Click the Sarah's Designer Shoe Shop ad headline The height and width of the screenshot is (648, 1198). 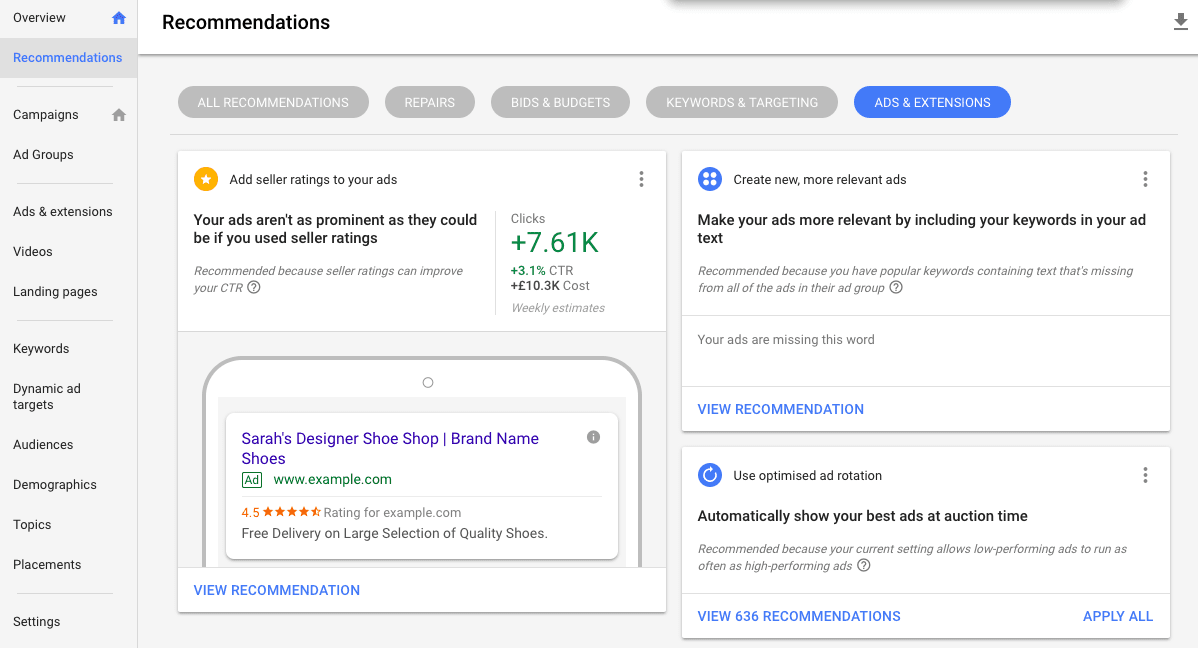[390, 449]
